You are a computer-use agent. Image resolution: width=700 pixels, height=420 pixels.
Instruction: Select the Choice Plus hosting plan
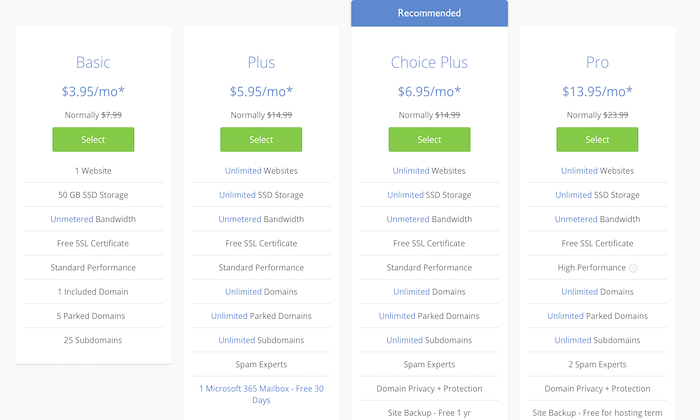pos(429,139)
